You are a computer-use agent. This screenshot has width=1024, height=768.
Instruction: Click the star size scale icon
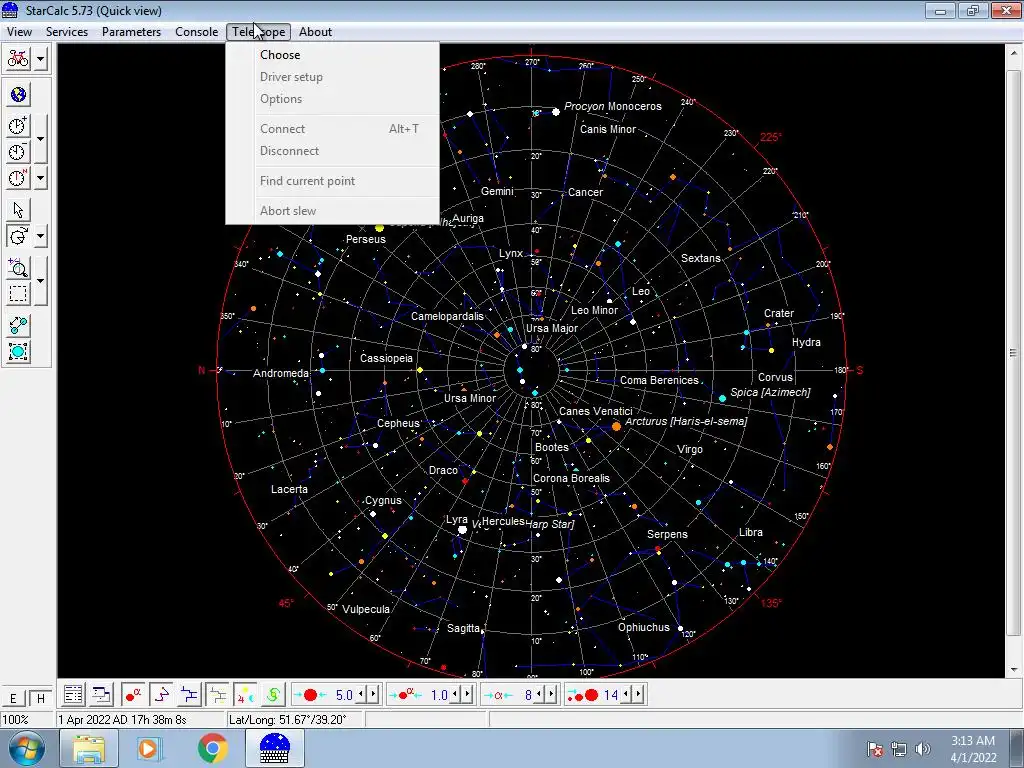pyautogui.click(x=583, y=695)
